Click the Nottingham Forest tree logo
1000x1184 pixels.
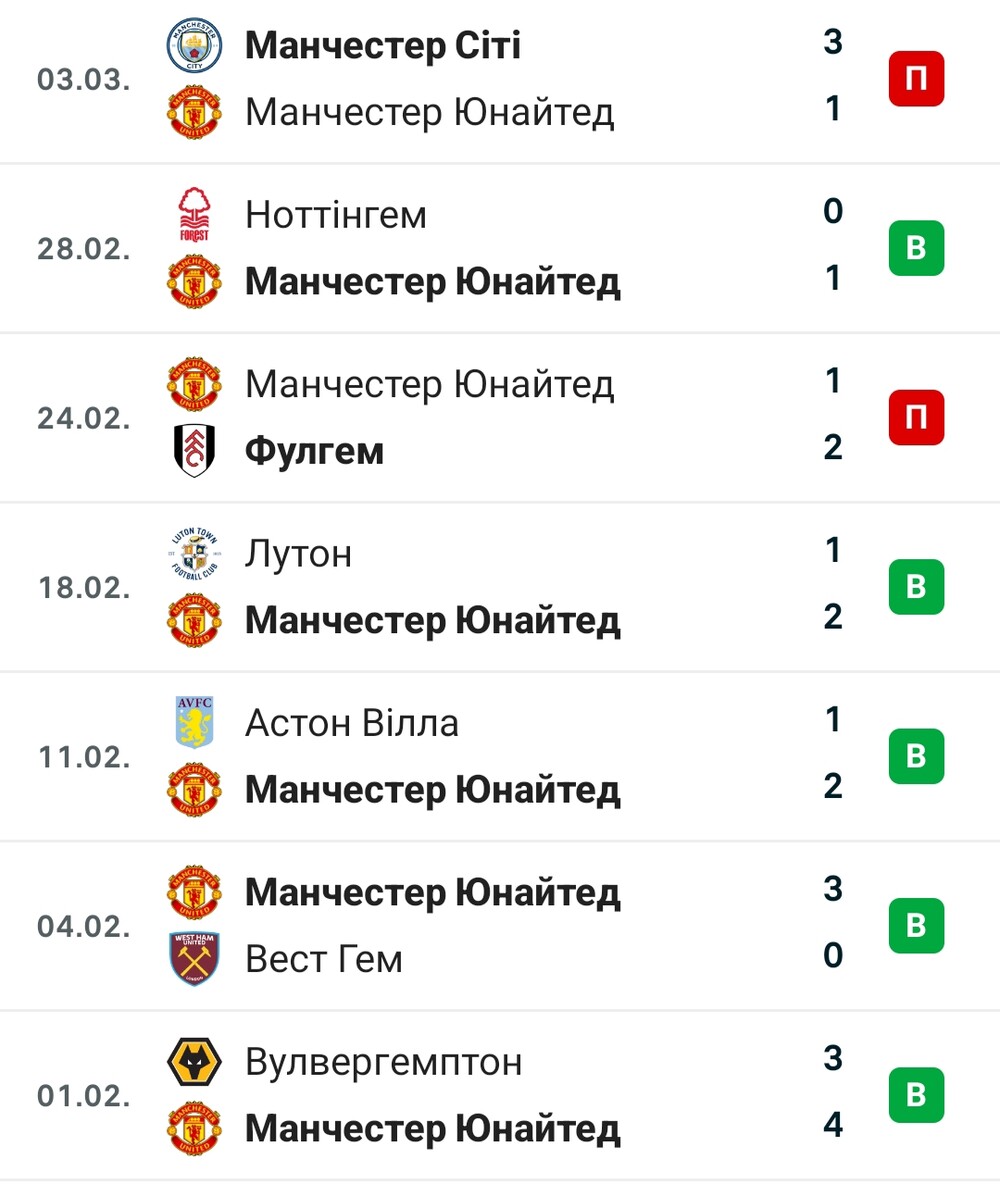(194, 214)
